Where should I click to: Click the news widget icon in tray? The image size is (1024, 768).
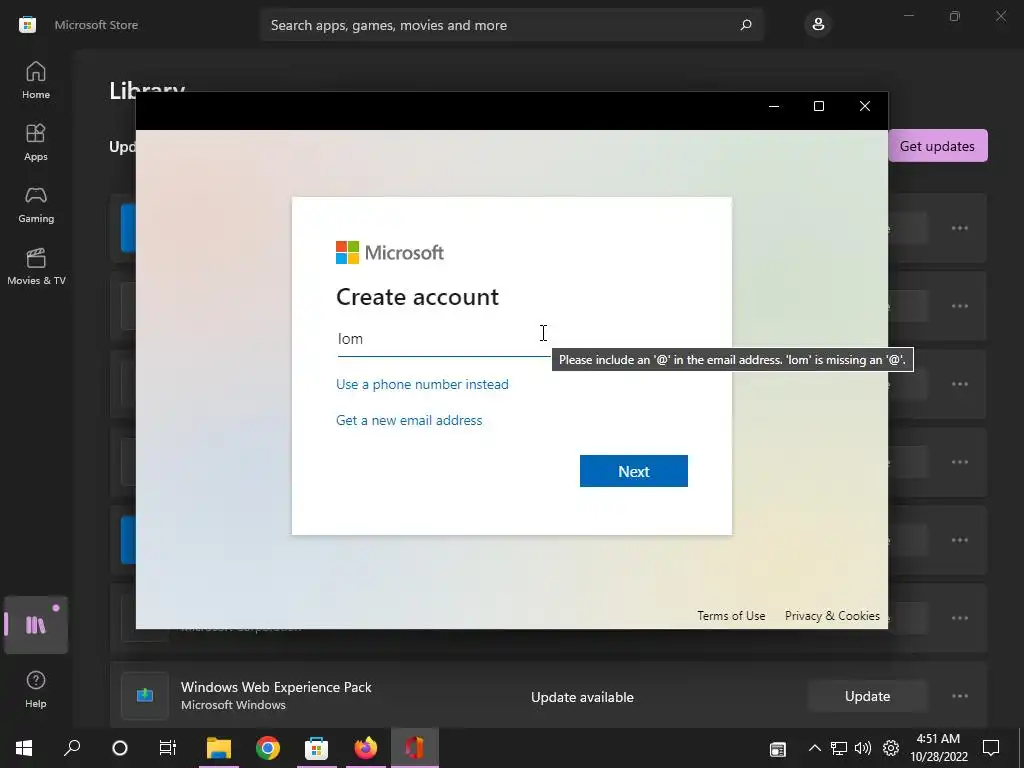[x=778, y=749]
